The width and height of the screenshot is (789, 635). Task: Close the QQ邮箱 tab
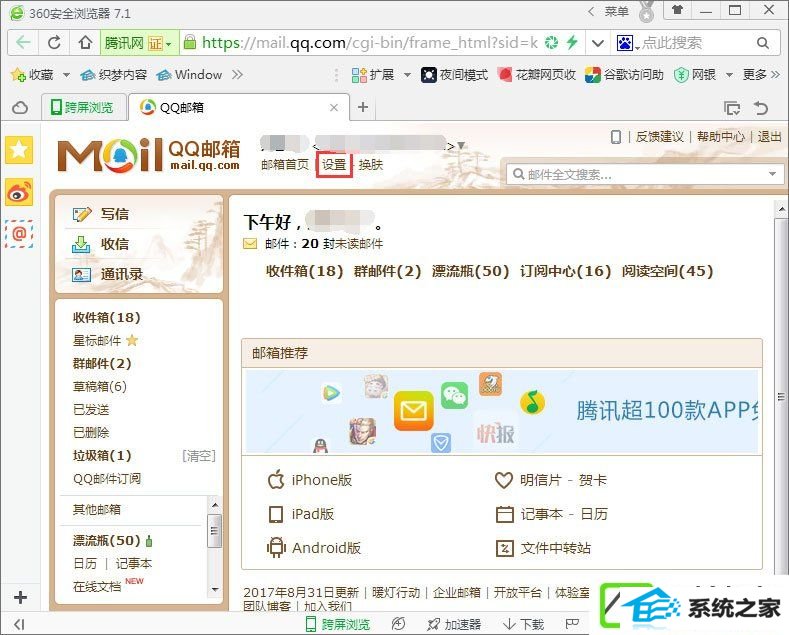(x=334, y=107)
